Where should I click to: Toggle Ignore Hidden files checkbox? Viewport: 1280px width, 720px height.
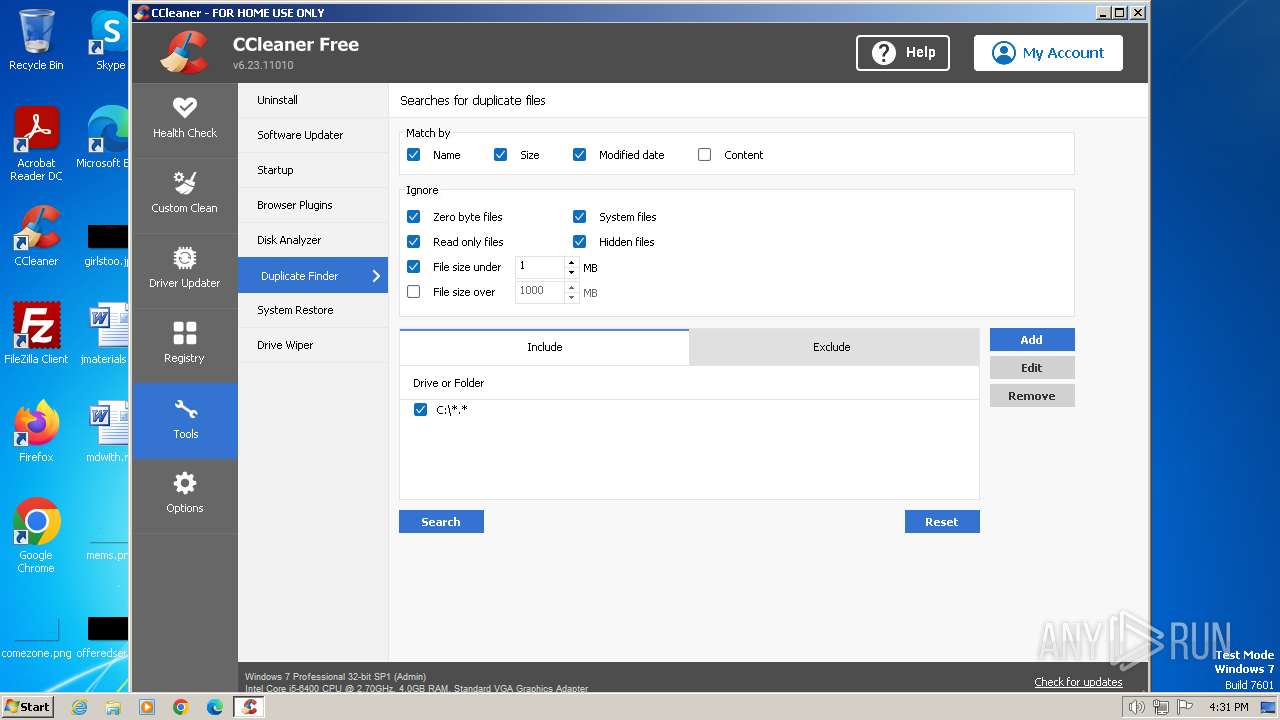click(579, 242)
